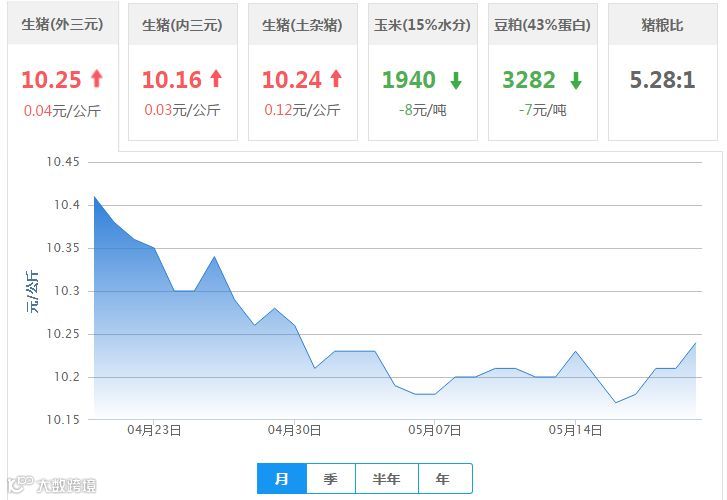727x500 pixels.
Task: Click the 05月14日 axis label
Action: (575, 430)
